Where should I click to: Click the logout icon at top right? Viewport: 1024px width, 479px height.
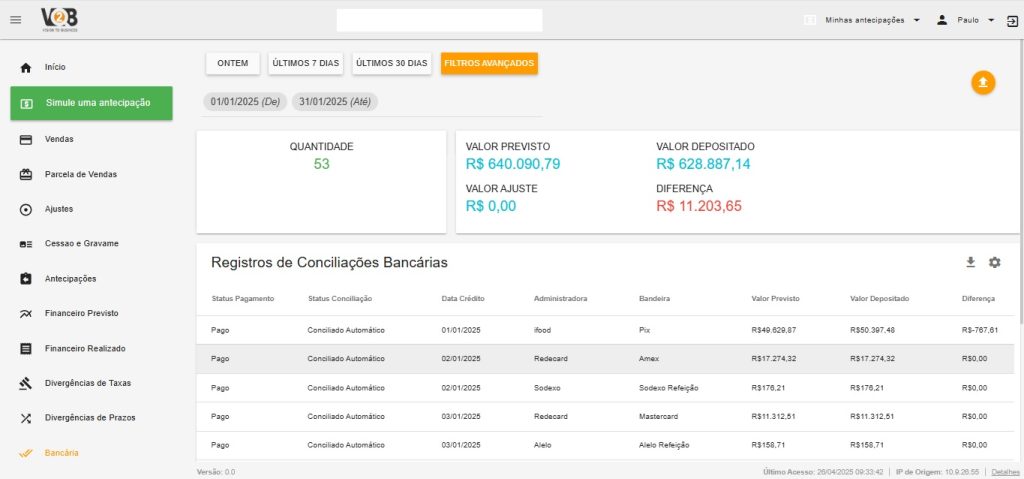1012,20
